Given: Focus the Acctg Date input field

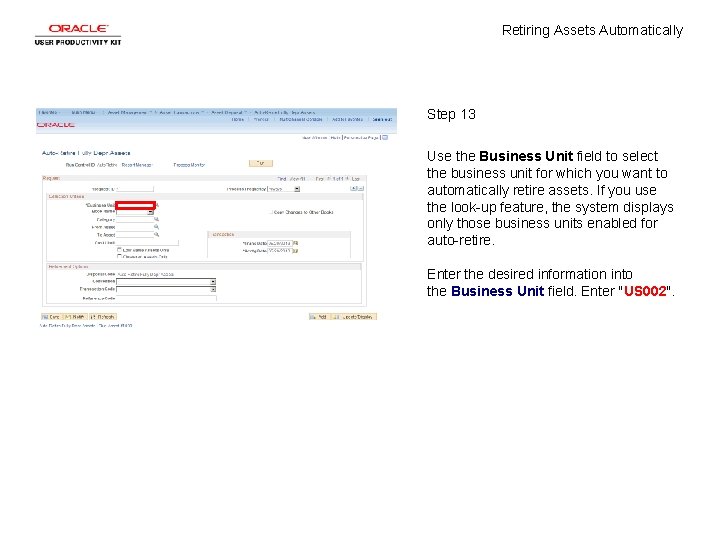Looking at the screenshot, I should tap(280, 251).
